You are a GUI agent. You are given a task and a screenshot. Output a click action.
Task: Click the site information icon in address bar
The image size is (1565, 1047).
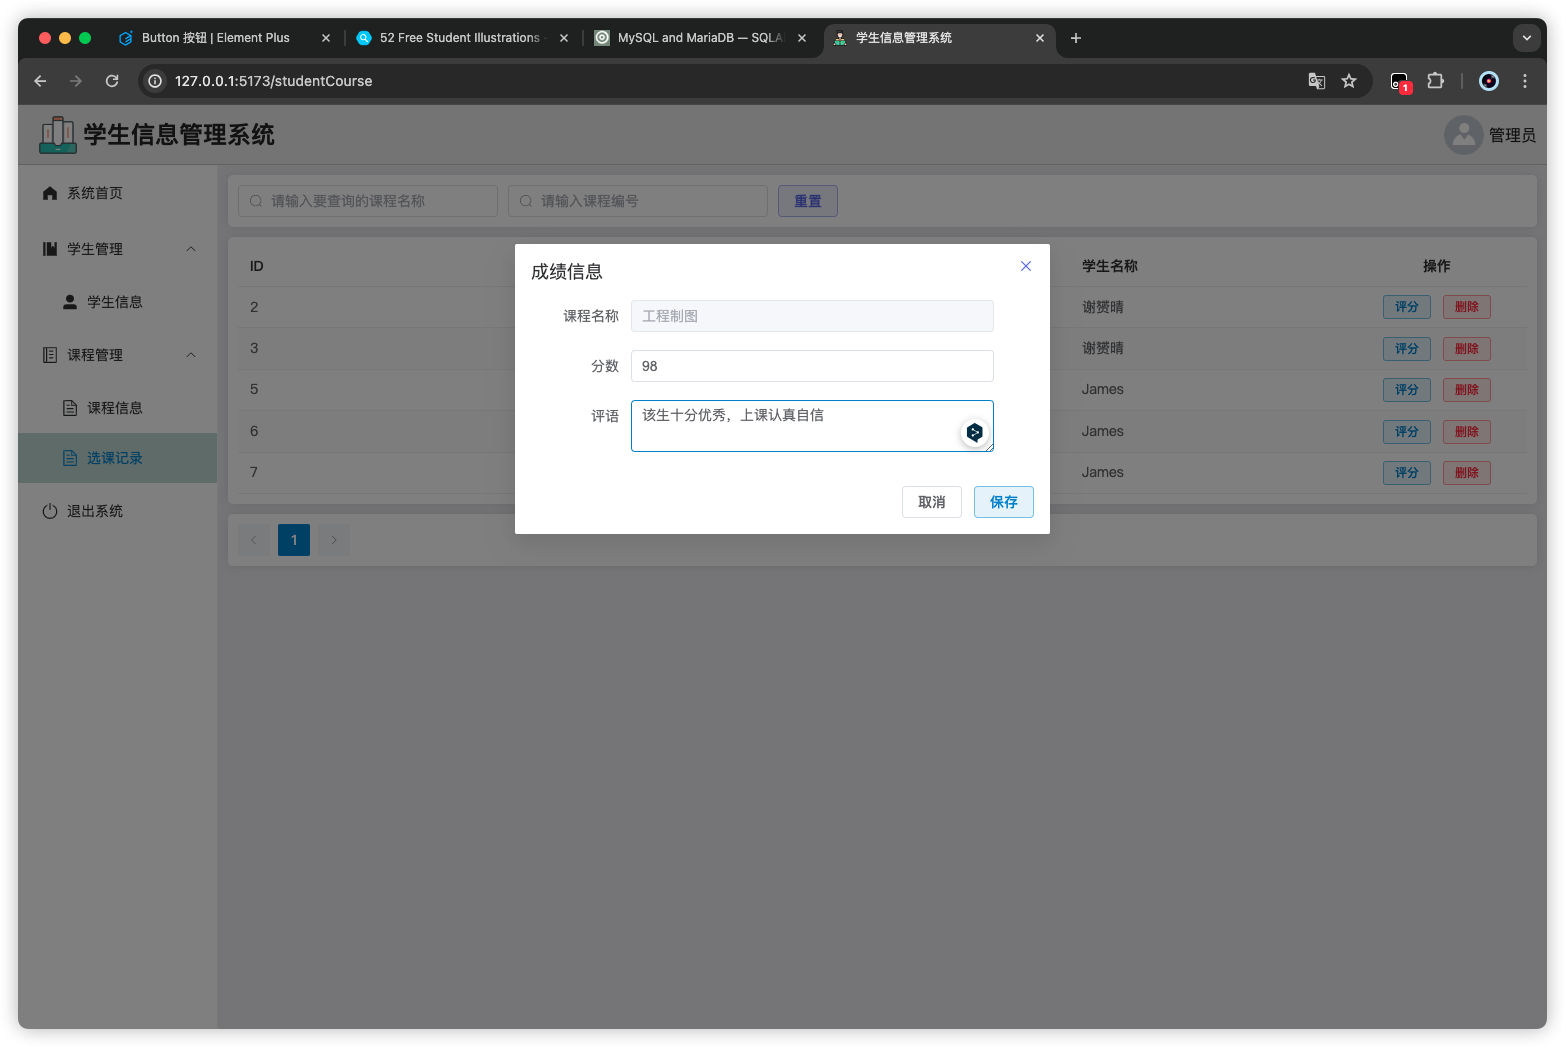pyautogui.click(x=155, y=81)
